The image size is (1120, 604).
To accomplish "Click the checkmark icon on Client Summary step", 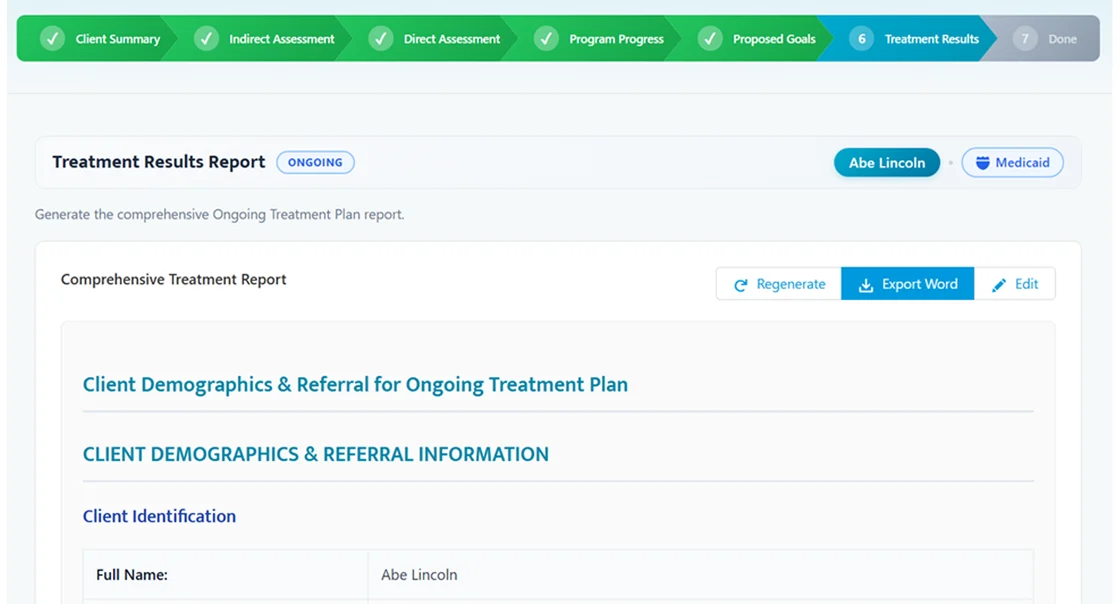I will [x=52, y=38].
